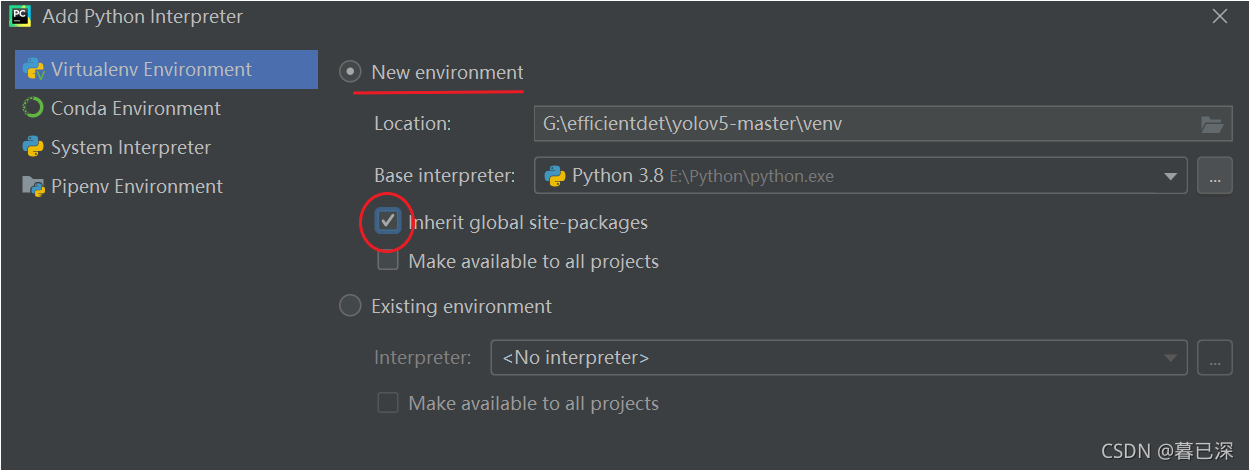Click the Virtualenv Python icon
Viewport: 1250px width, 470px height.
pos(33,70)
